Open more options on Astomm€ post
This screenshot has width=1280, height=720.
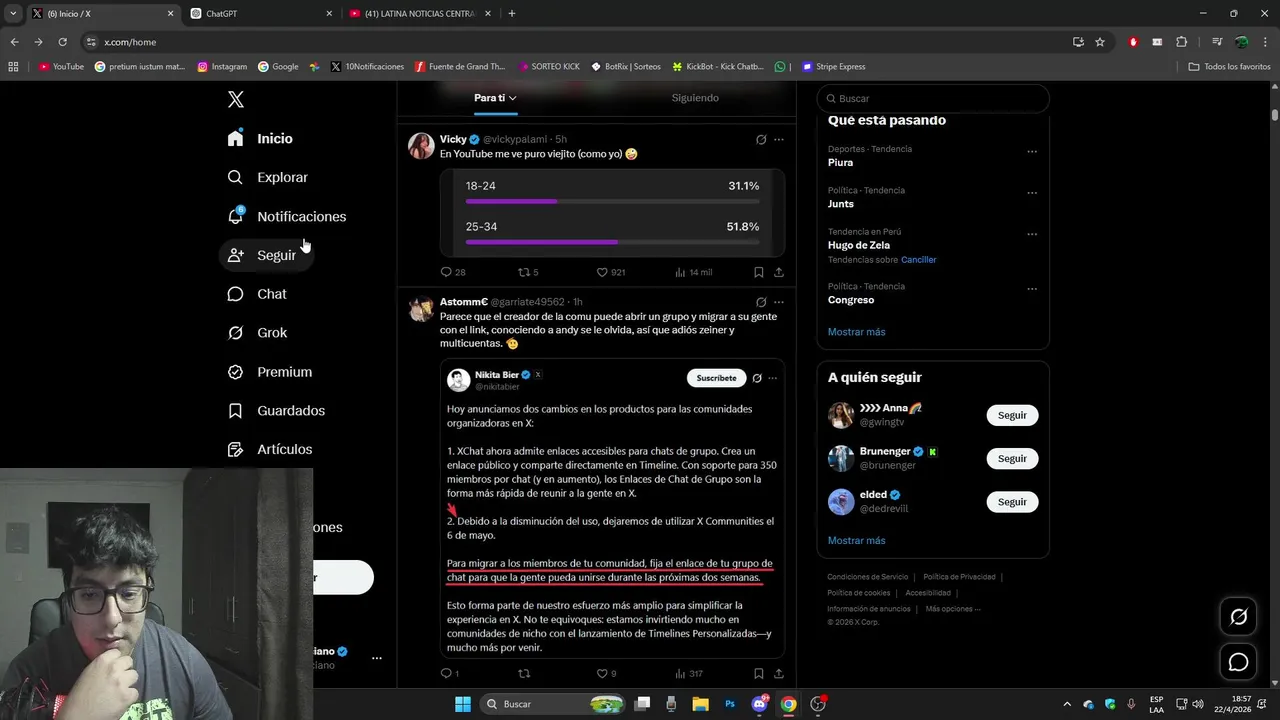(x=779, y=302)
